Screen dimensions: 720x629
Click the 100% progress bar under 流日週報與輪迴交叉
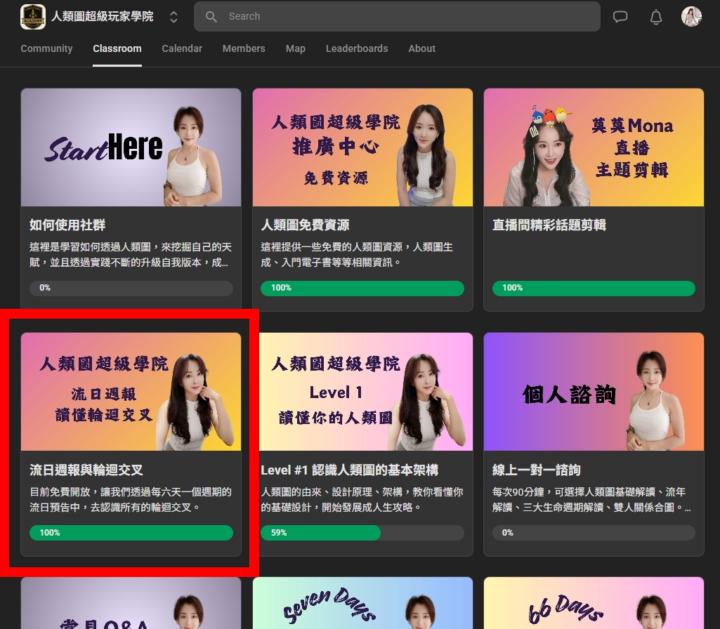coord(131,533)
